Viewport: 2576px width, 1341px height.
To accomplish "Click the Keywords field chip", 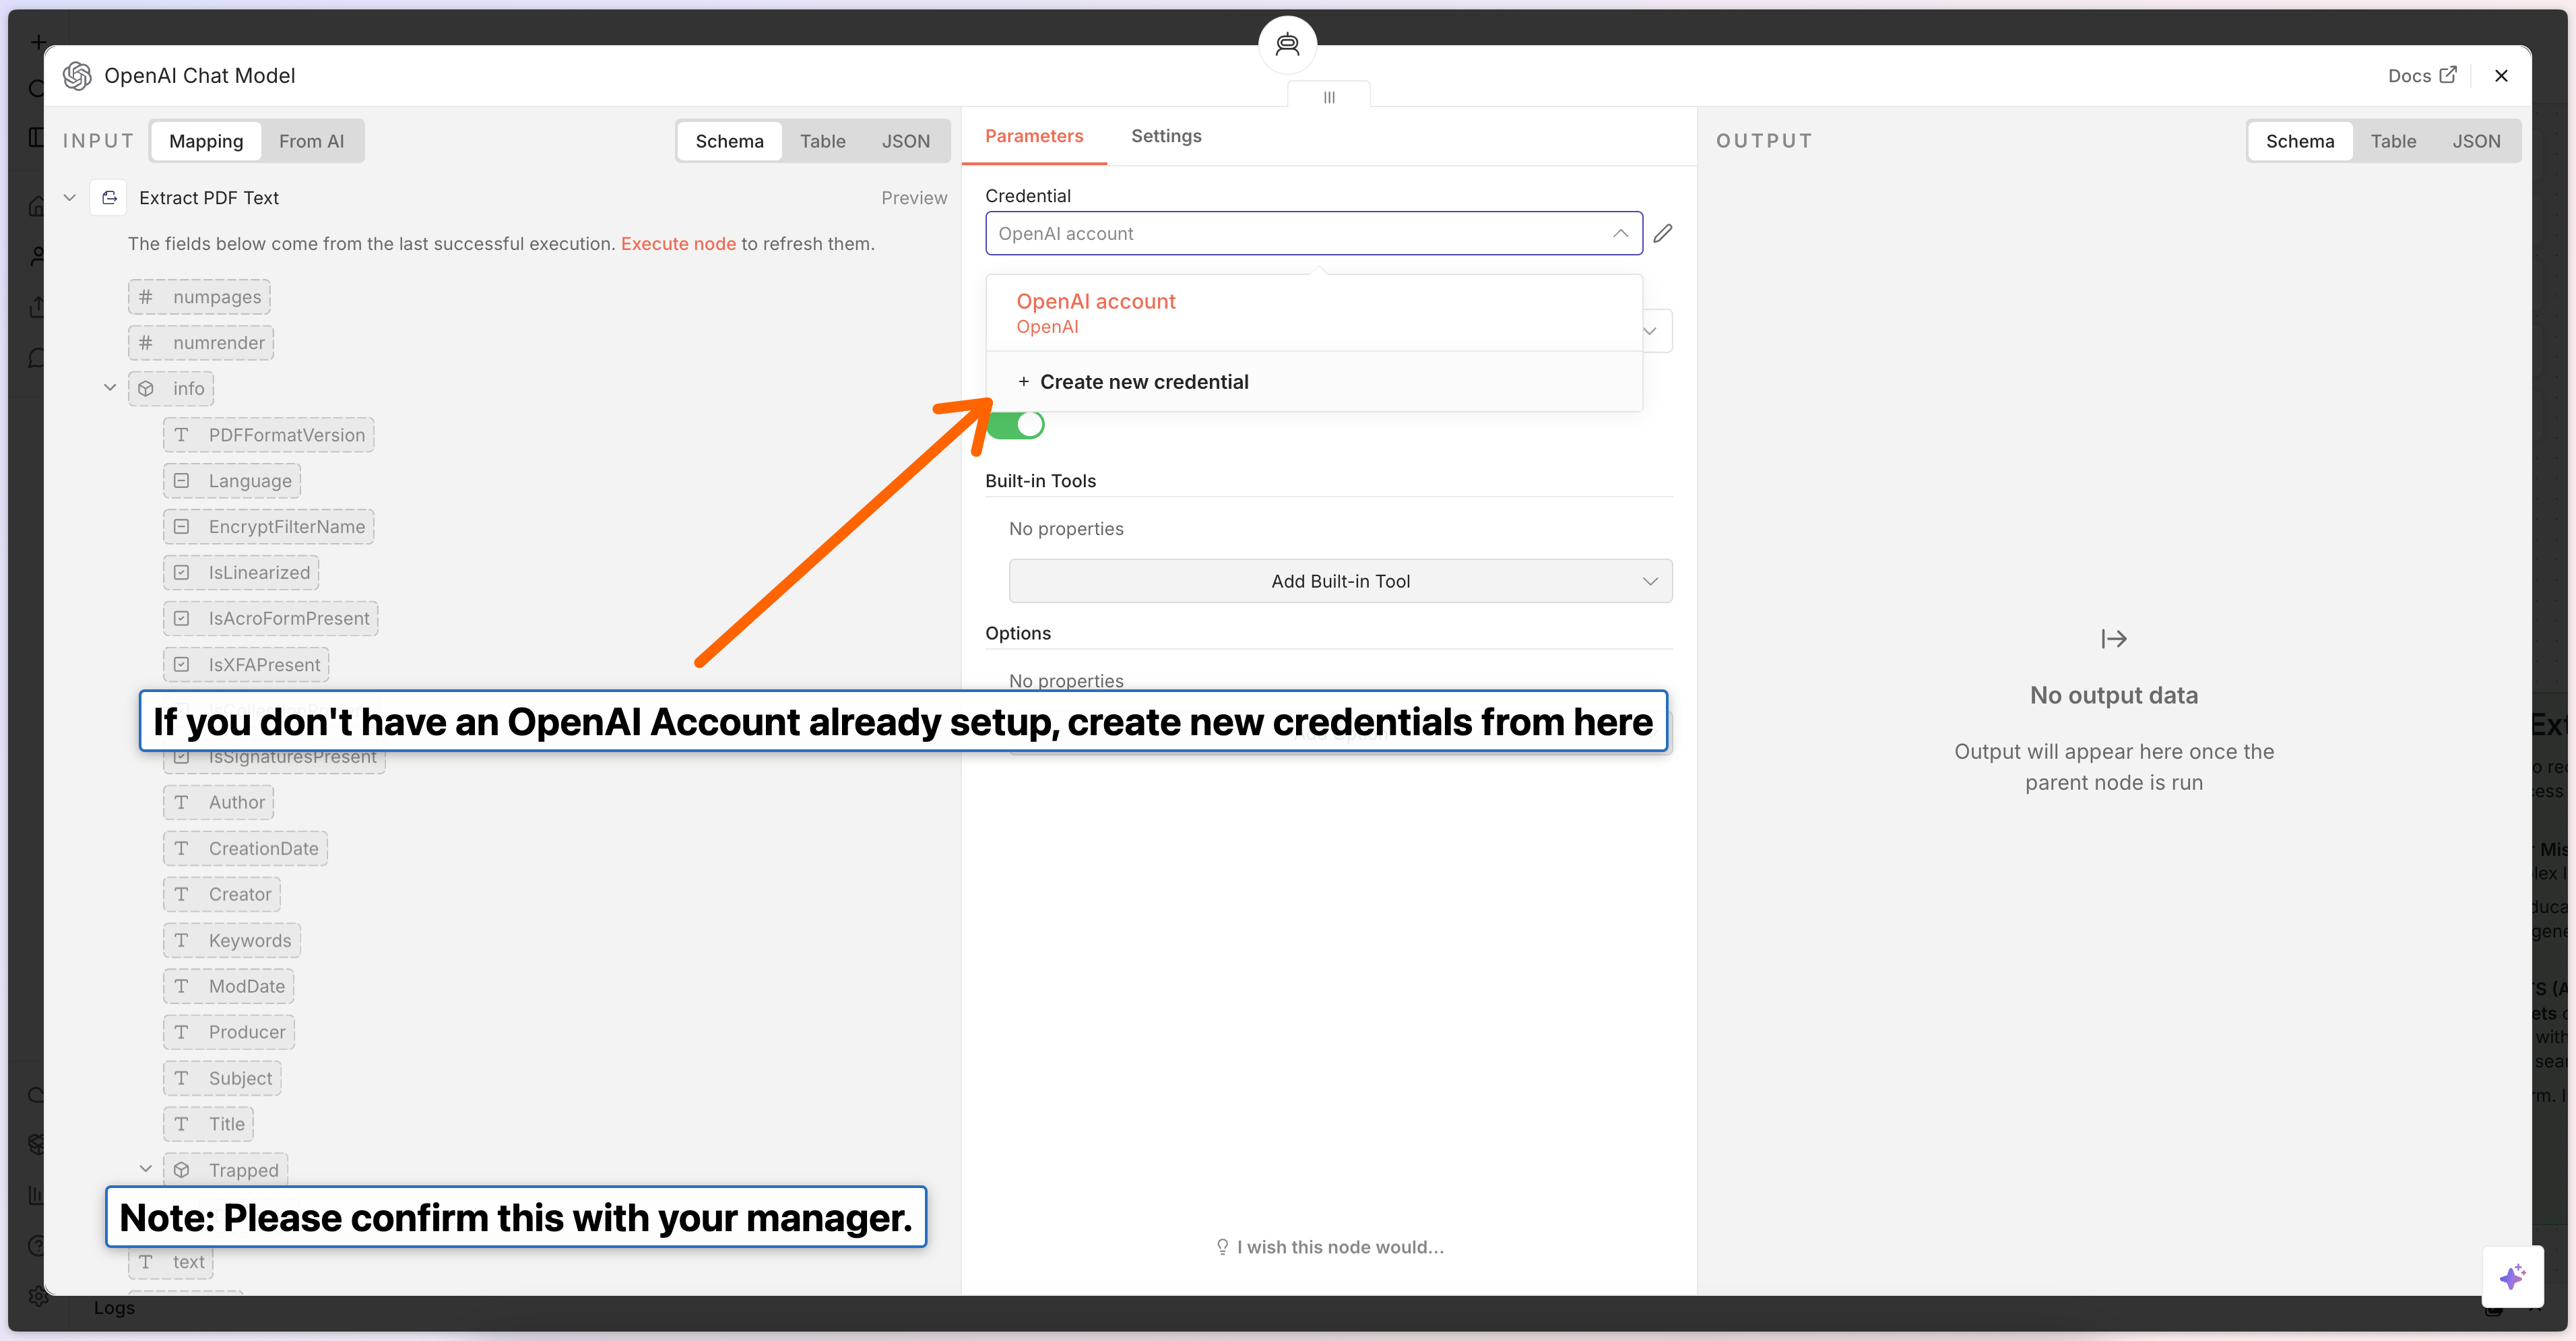I will coord(232,940).
